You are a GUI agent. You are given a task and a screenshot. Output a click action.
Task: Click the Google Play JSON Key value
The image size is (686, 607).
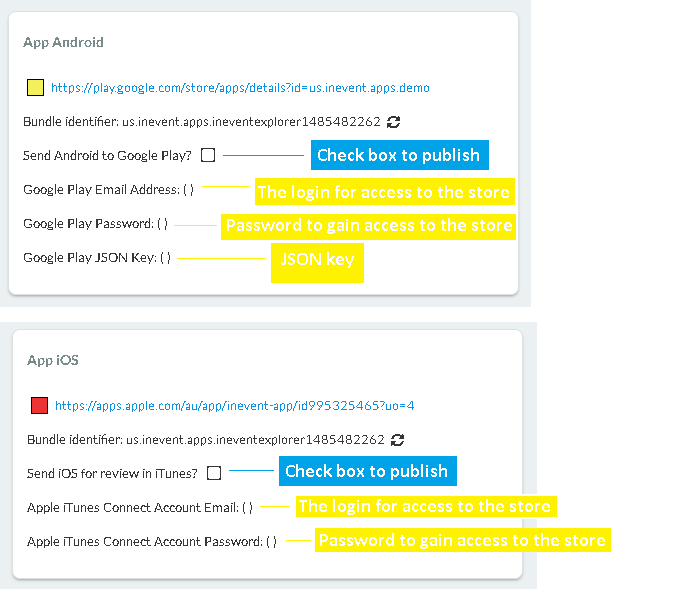(165, 258)
